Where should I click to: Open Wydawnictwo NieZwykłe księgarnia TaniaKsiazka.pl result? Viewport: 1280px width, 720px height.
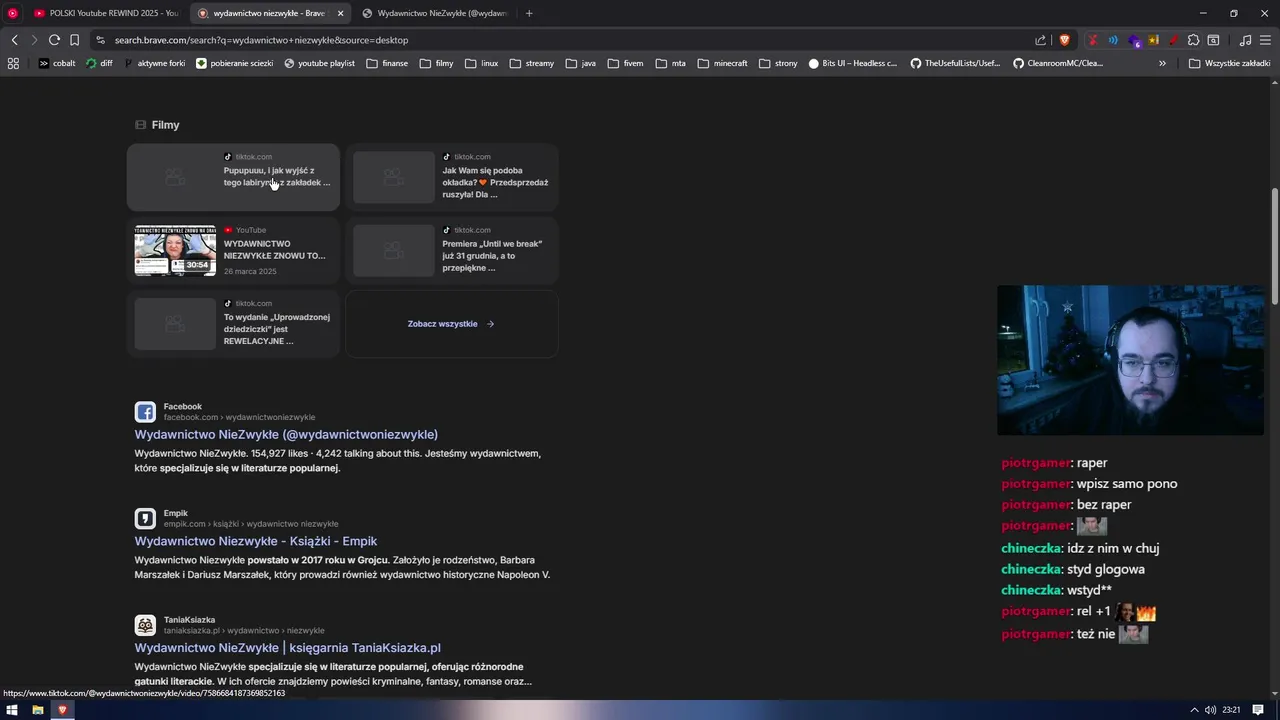[288, 648]
